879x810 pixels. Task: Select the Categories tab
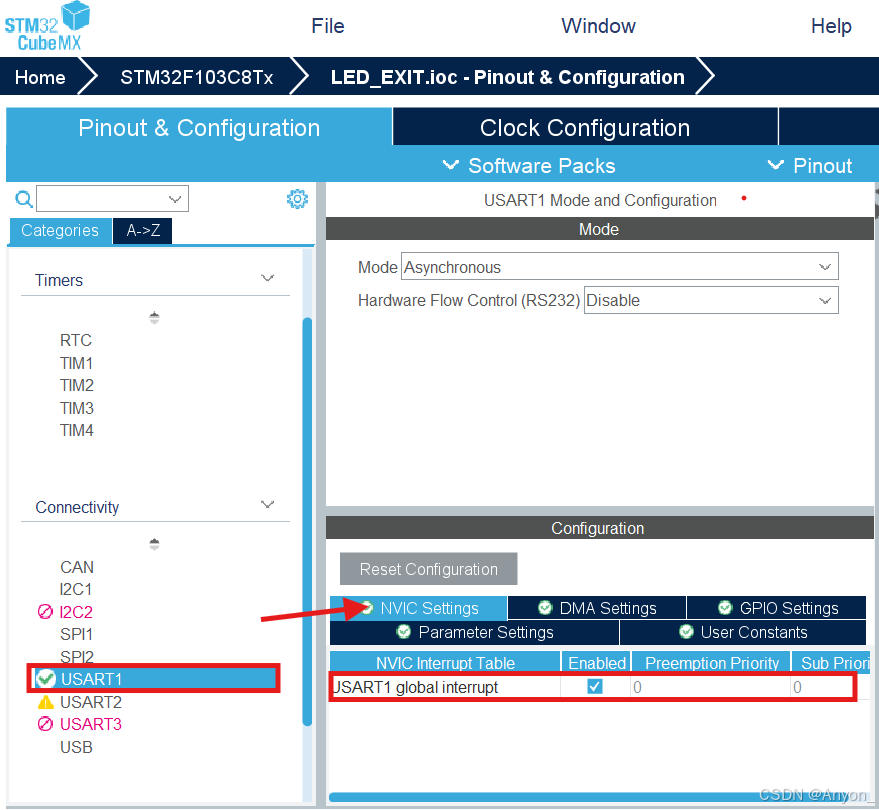(60, 230)
